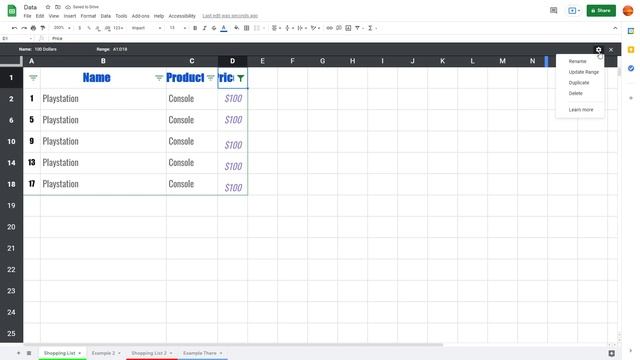Screen dimensions: 640x360
Task: Apply italic formatting
Action: 204,28
